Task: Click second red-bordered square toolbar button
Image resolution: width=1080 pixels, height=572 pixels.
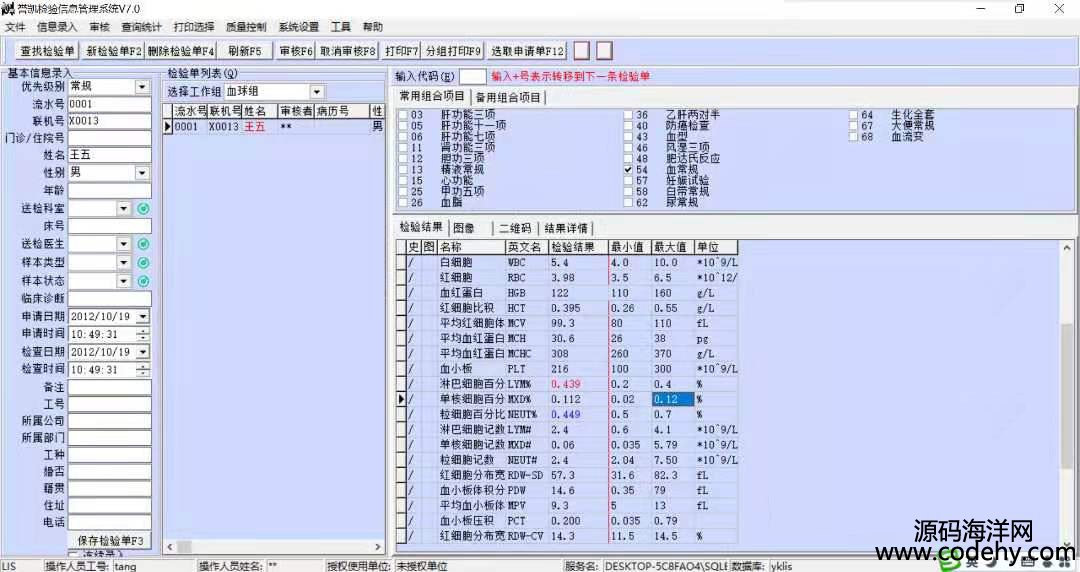Action: point(604,50)
